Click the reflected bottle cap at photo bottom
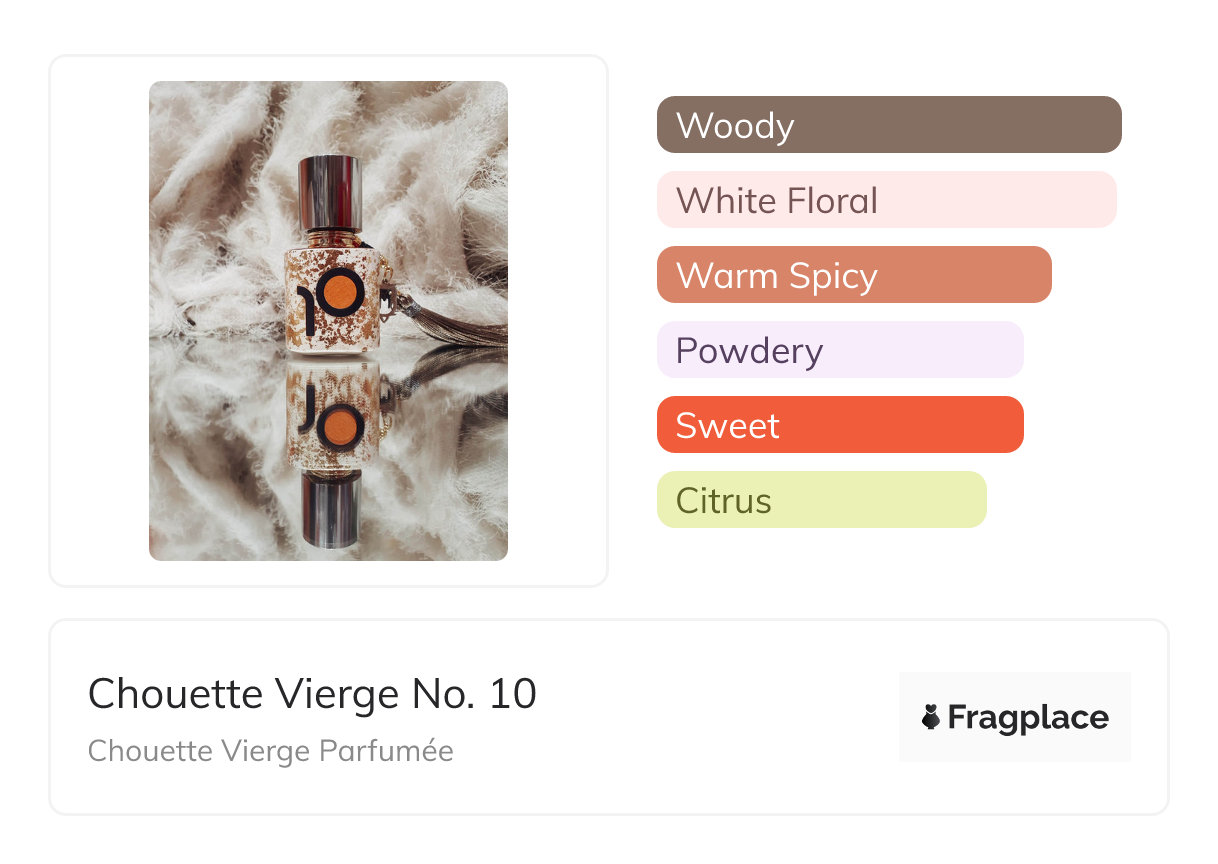Image resolution: width=1218 pixels, height=864 pixels. [x=329, y=507]
